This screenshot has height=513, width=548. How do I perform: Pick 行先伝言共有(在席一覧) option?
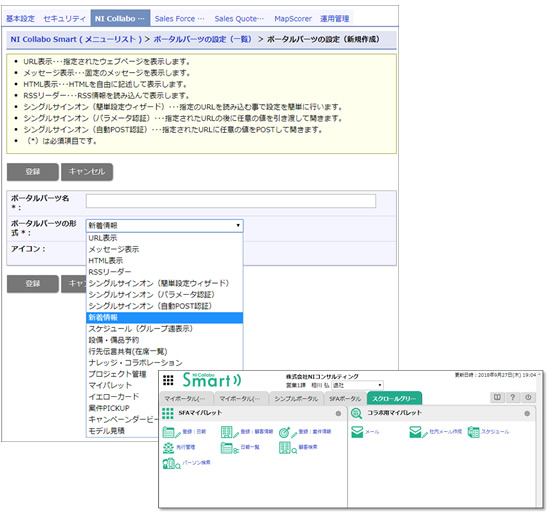point(164,352)
